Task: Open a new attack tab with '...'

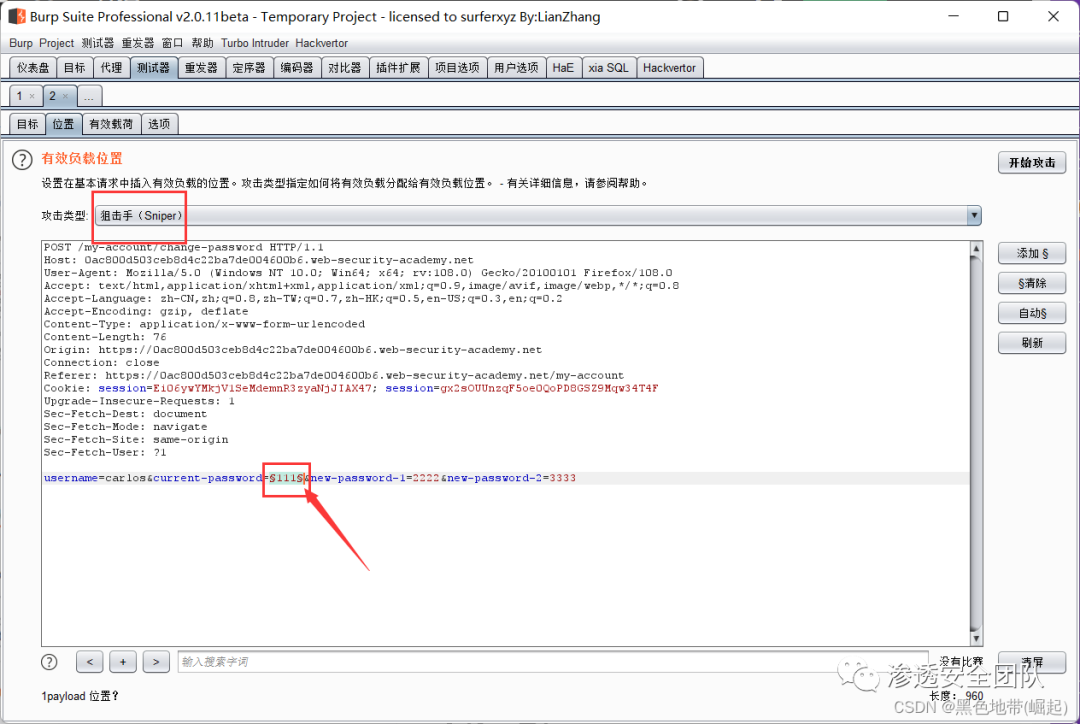Action: 90,96
